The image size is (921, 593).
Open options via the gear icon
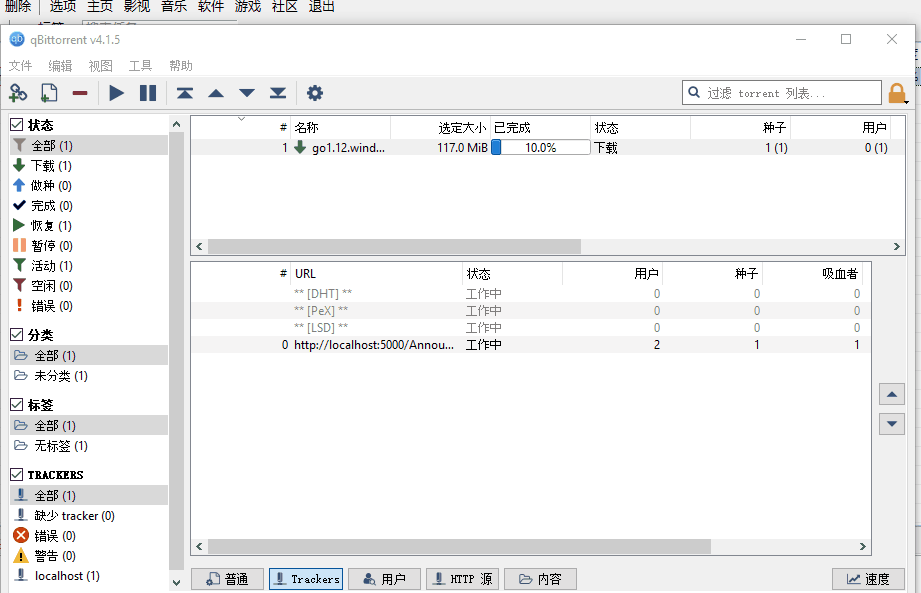[x=315, y=93]
